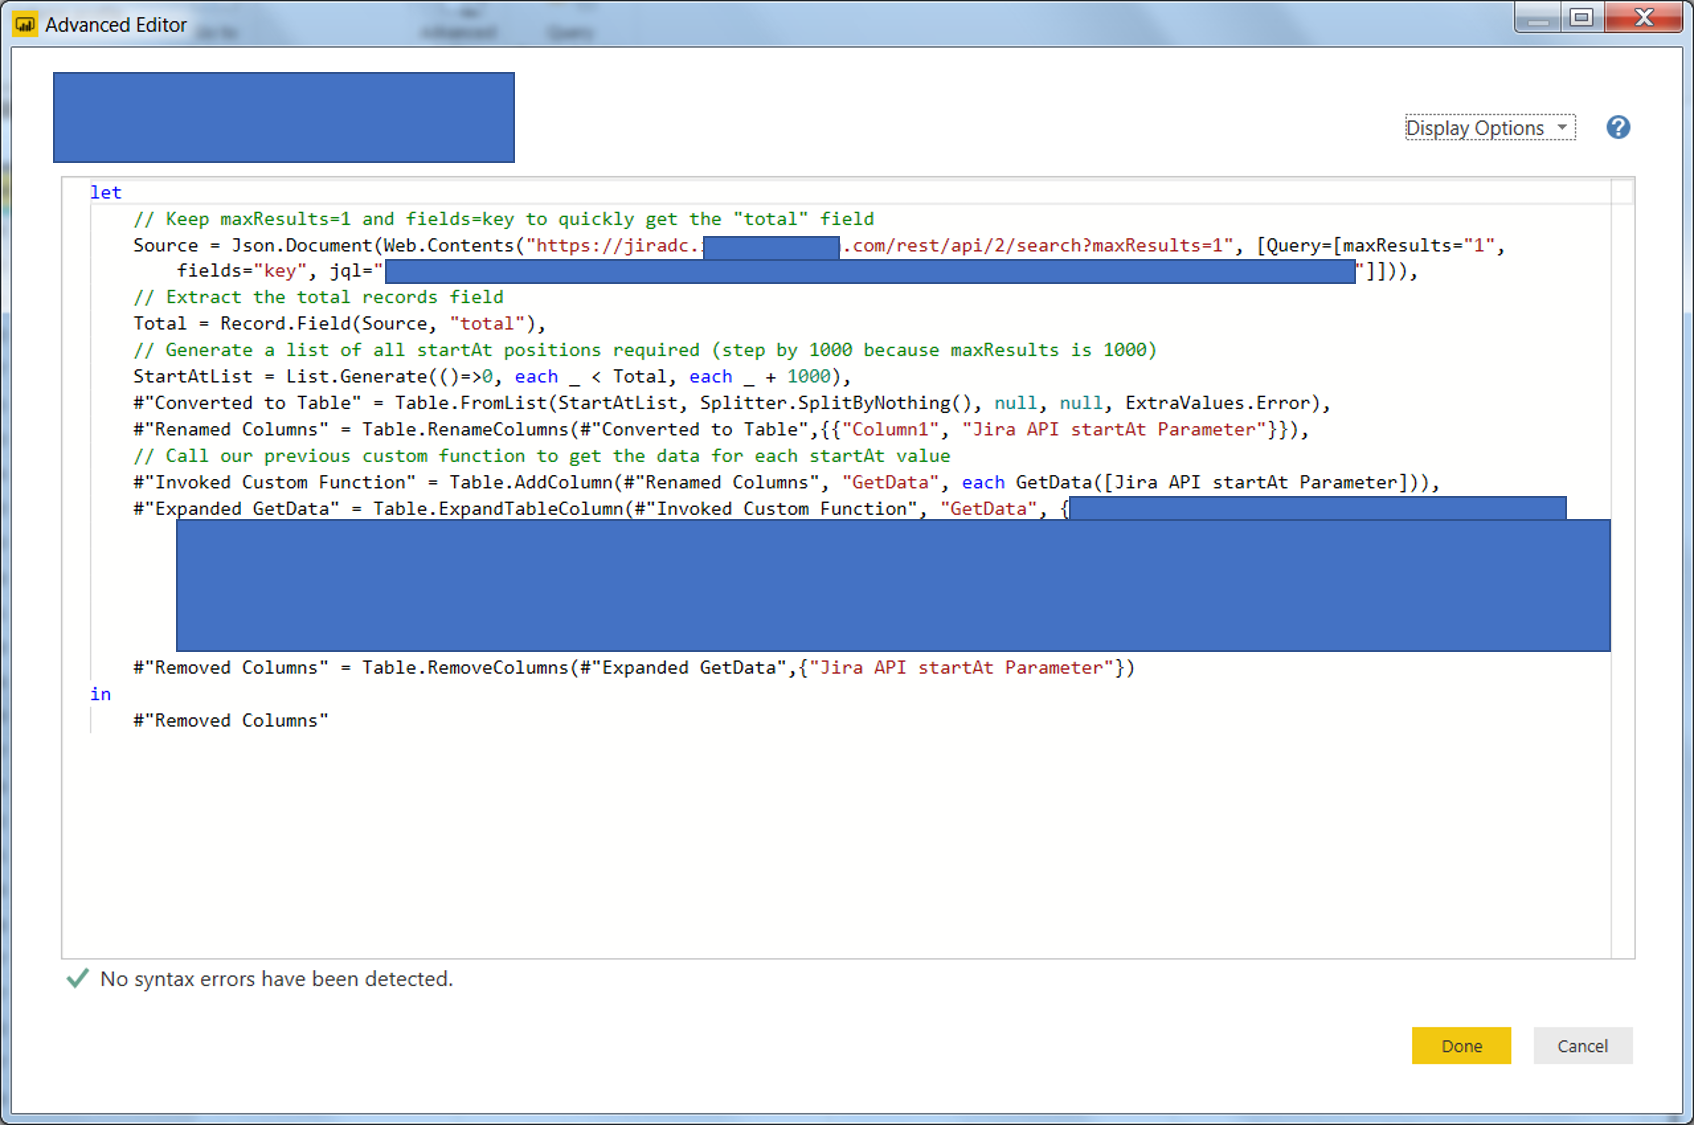Click the '// Extract the total records field' comment
The image size is (1694, 1125).
coord(318,297)
